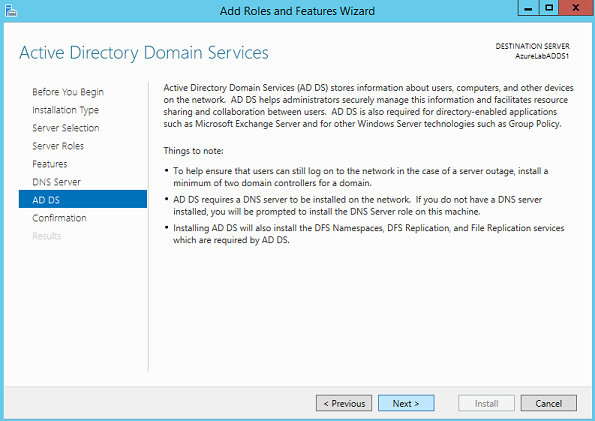Click the 'Things to note:' text
This screenshot has width=595, height=421.
[x=194, y=151]
